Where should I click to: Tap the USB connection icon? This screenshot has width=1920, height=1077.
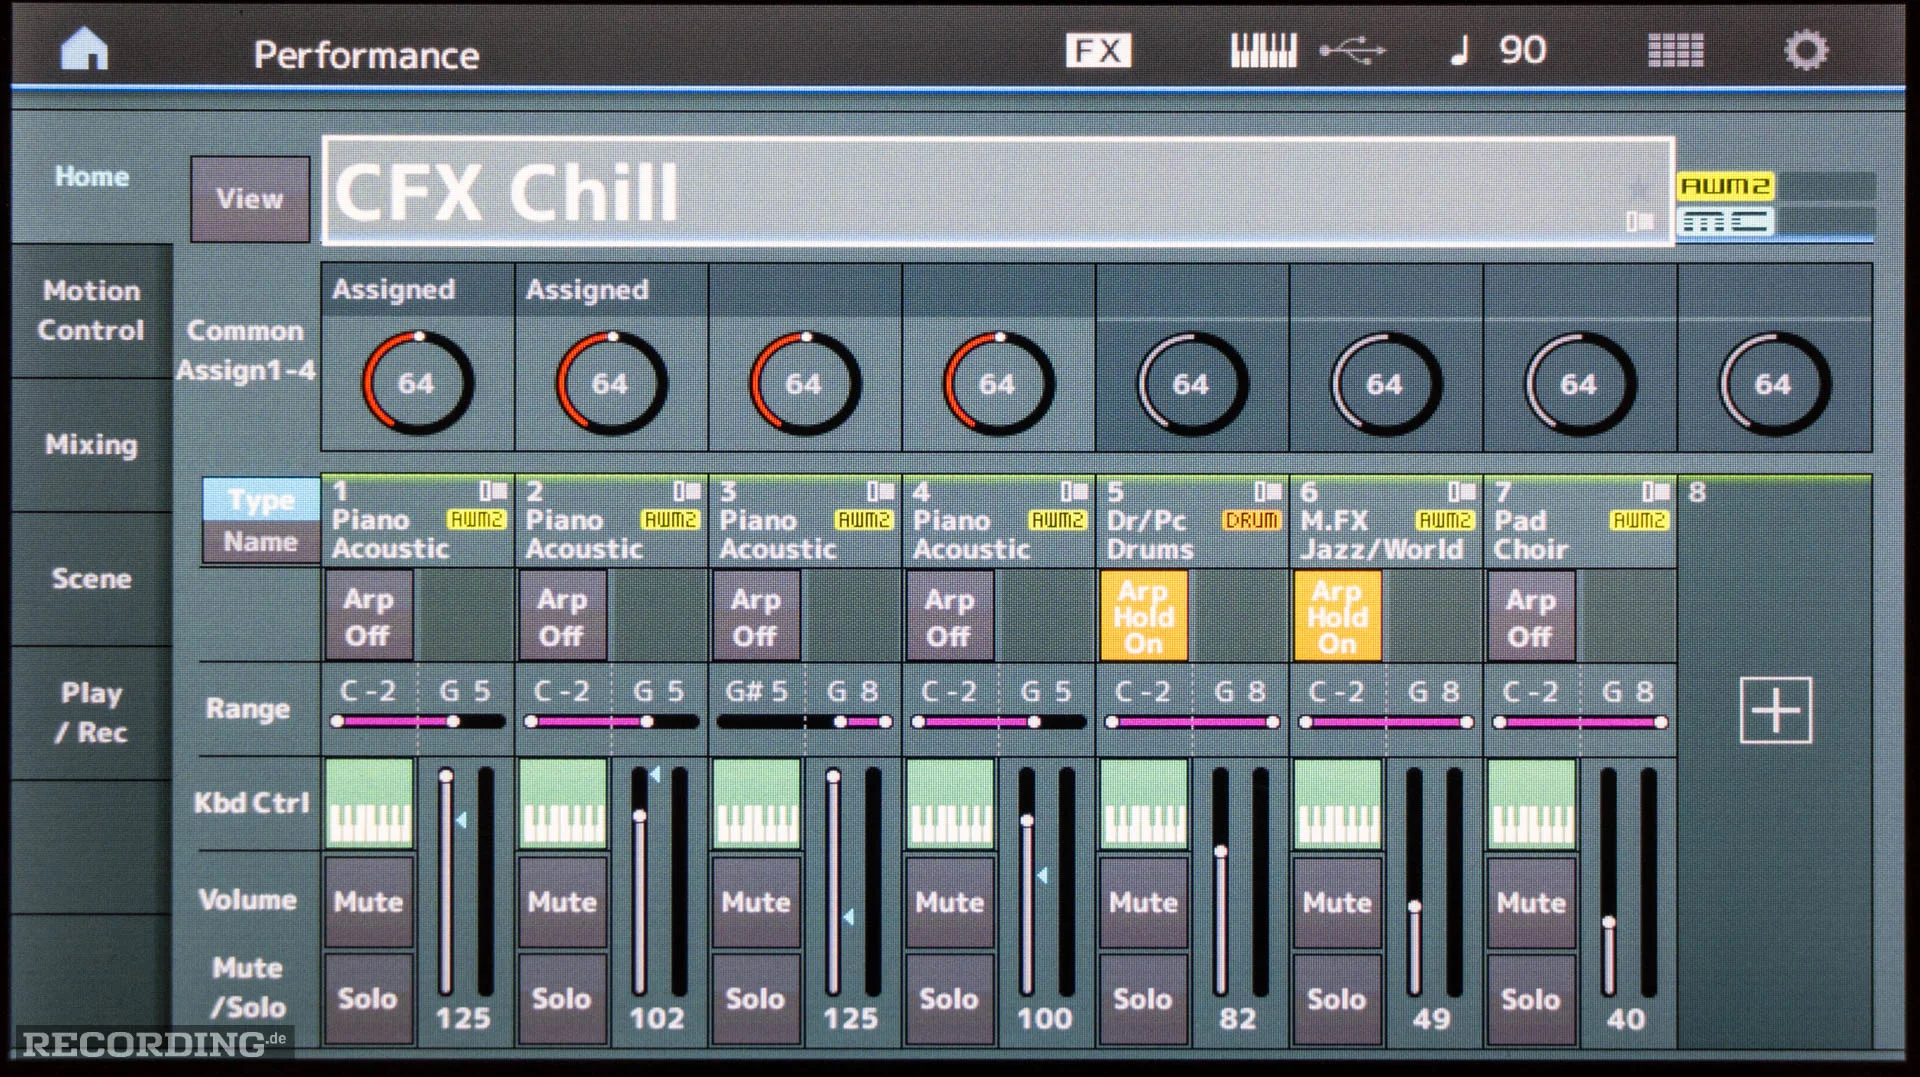click(x=1352, y=50)
